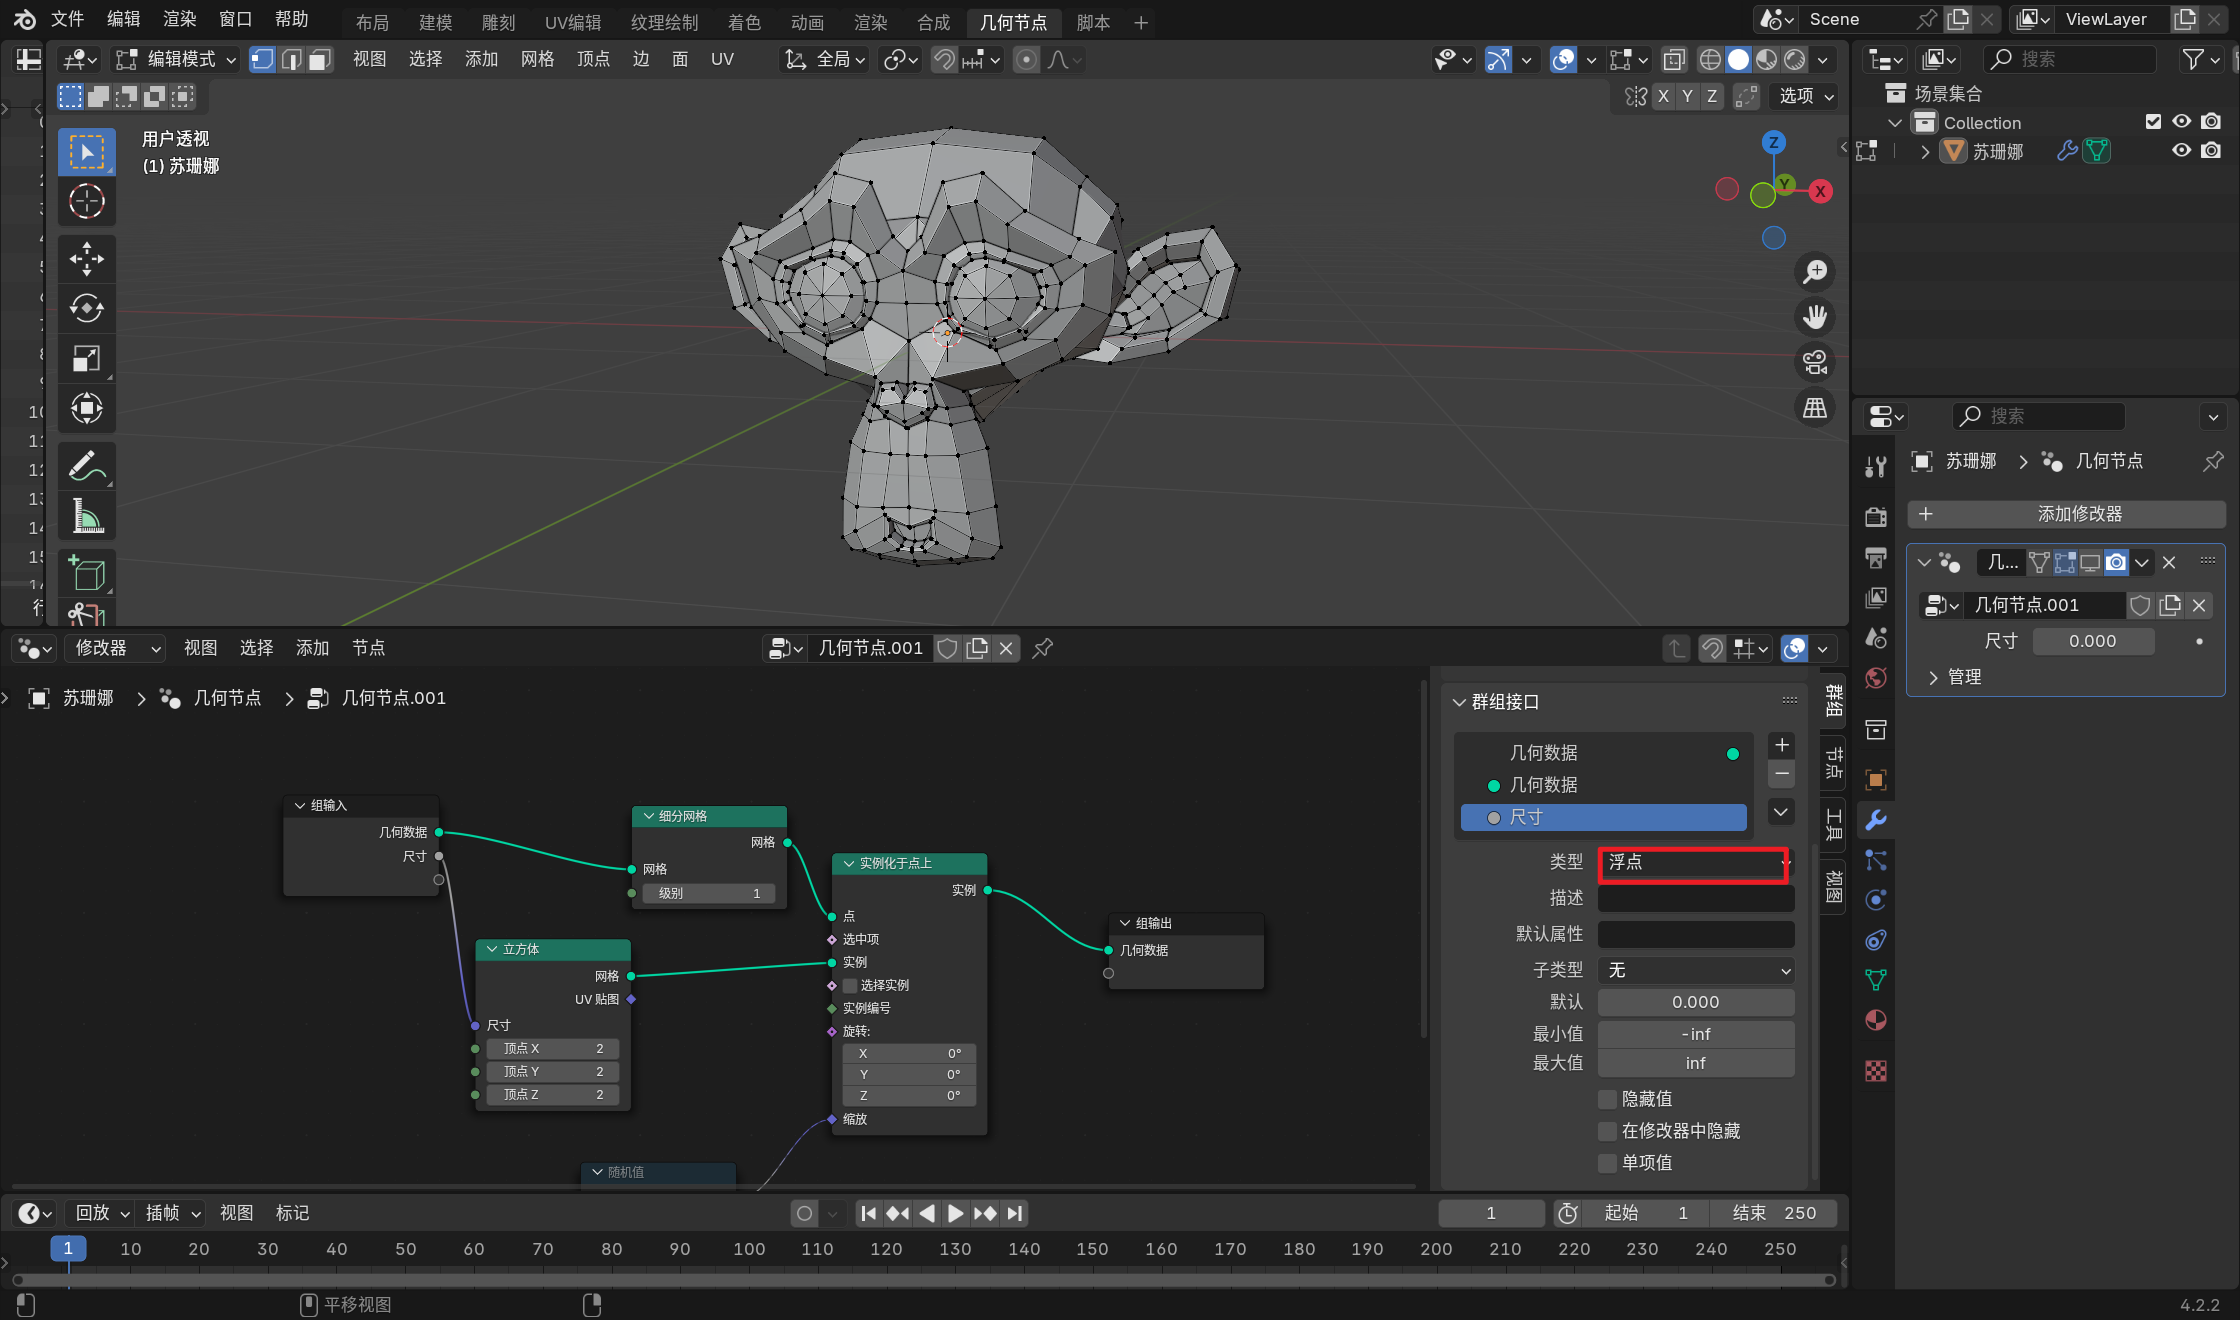The width and height of the screenshot is (2240, 1320).
Task: Switch to the 建模 workspace tab
Action: pos(436,22)
